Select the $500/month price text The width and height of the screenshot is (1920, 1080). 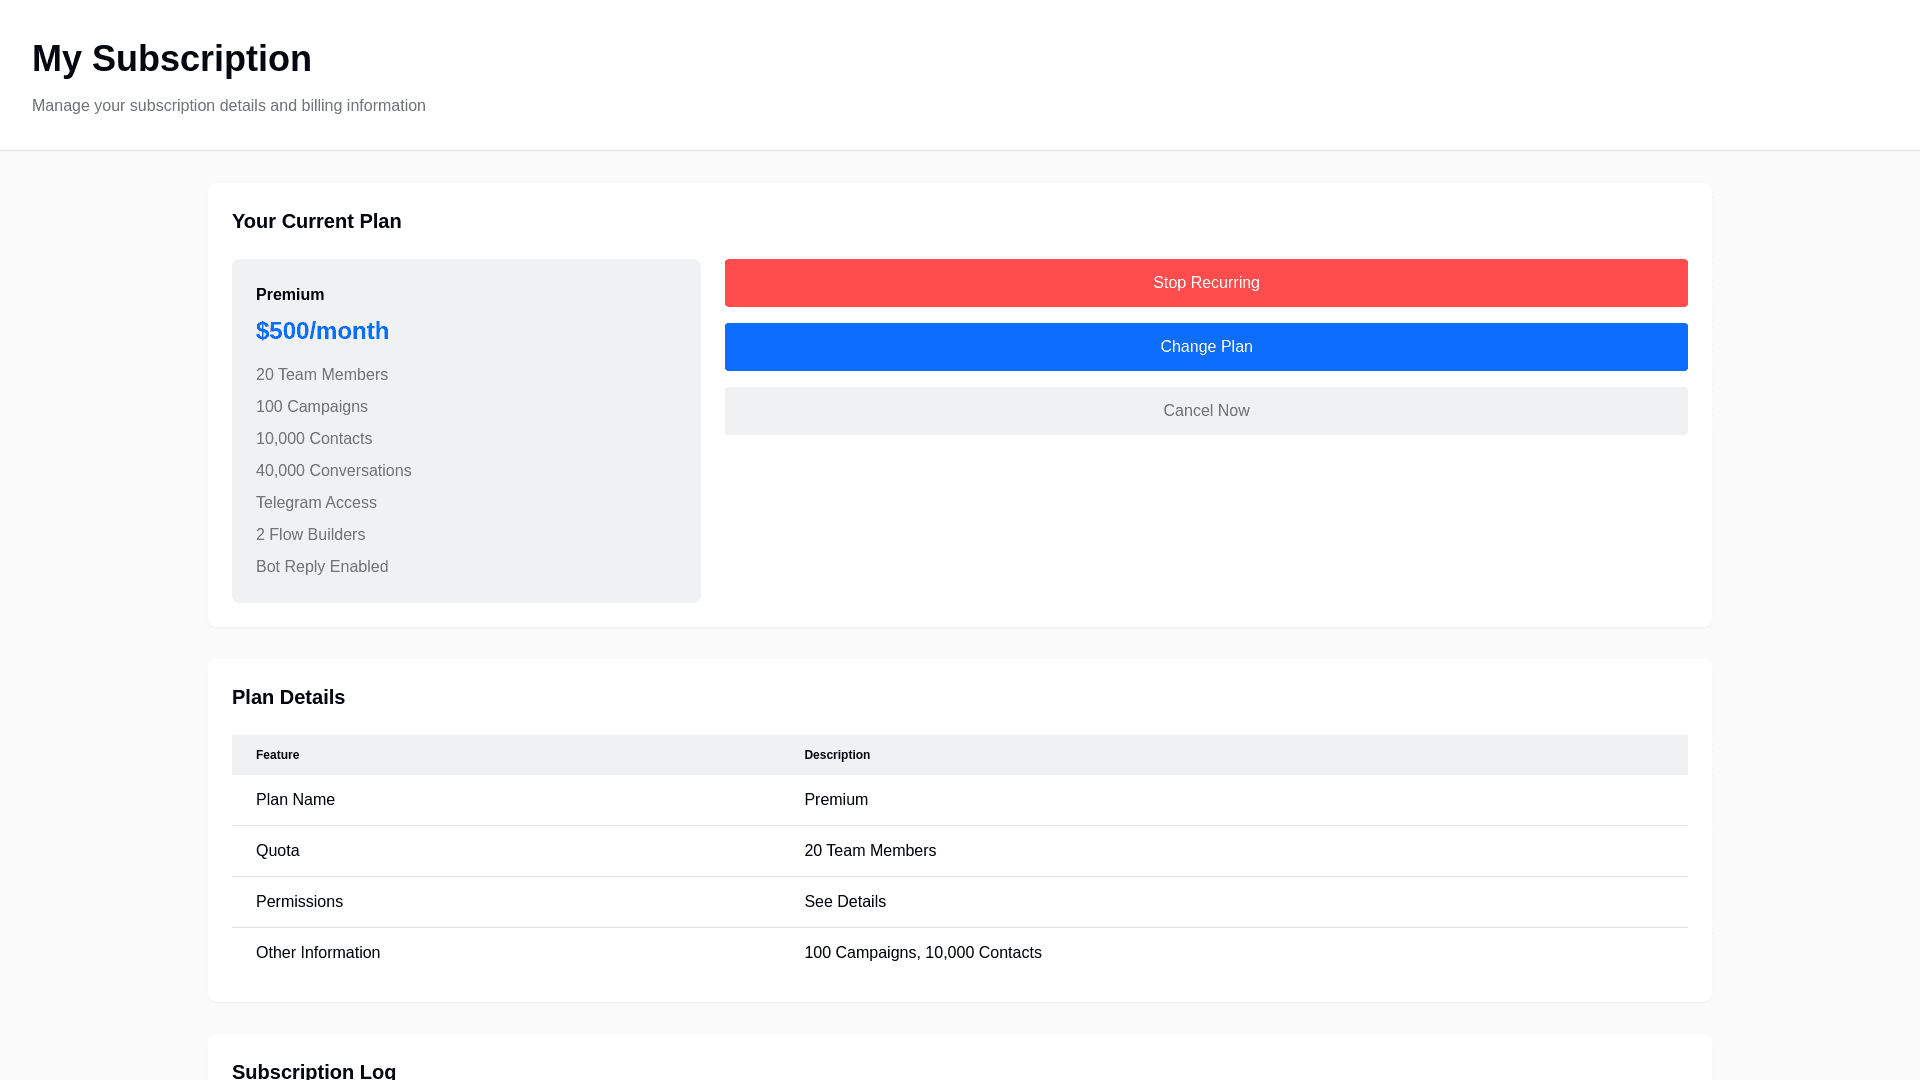(322, 331)
